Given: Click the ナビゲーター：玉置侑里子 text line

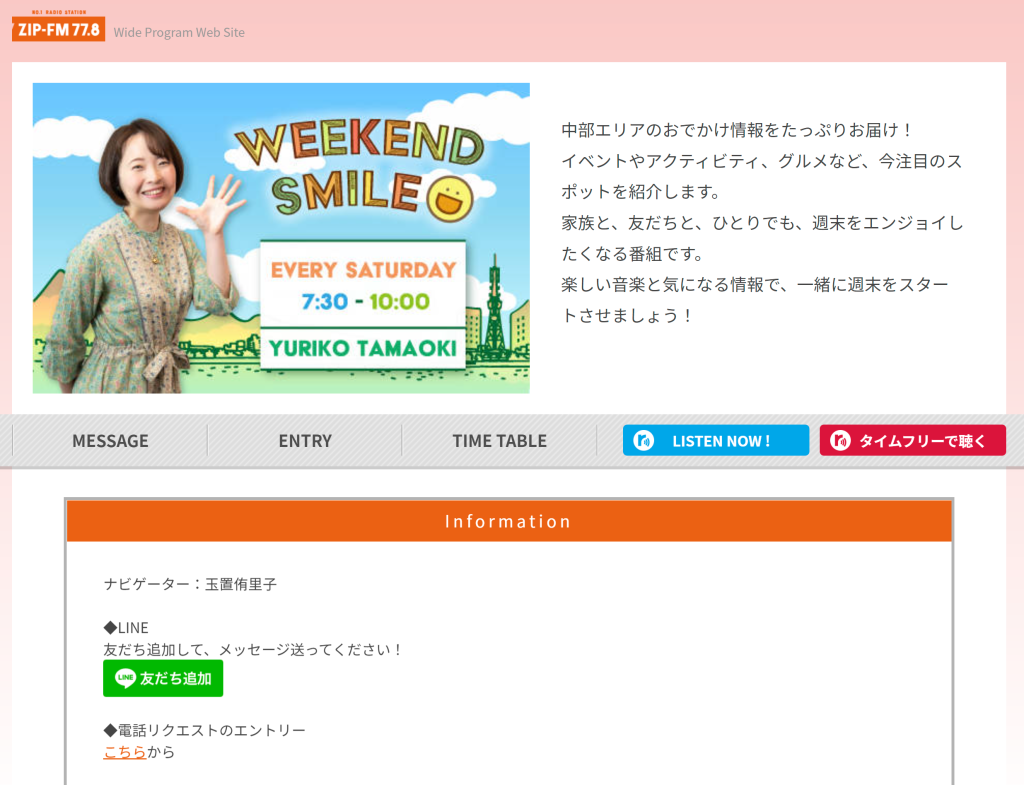Looking at the screenshot, I should 190,584.
